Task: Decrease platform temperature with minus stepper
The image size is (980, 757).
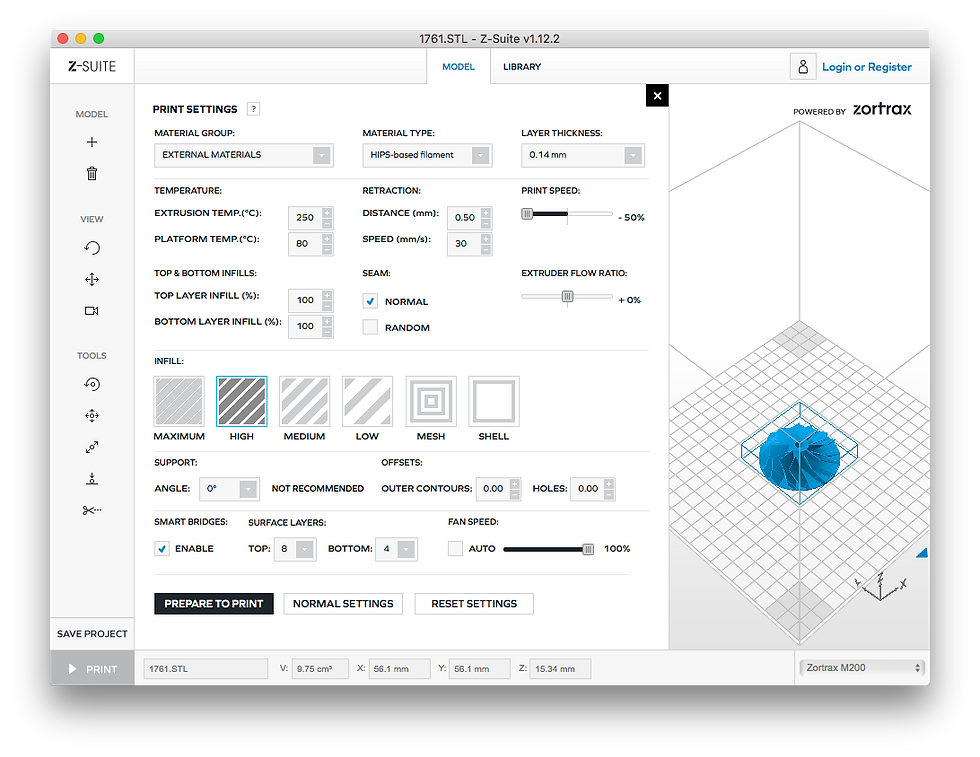Action: pyautogui.click(x=327, y=249)
